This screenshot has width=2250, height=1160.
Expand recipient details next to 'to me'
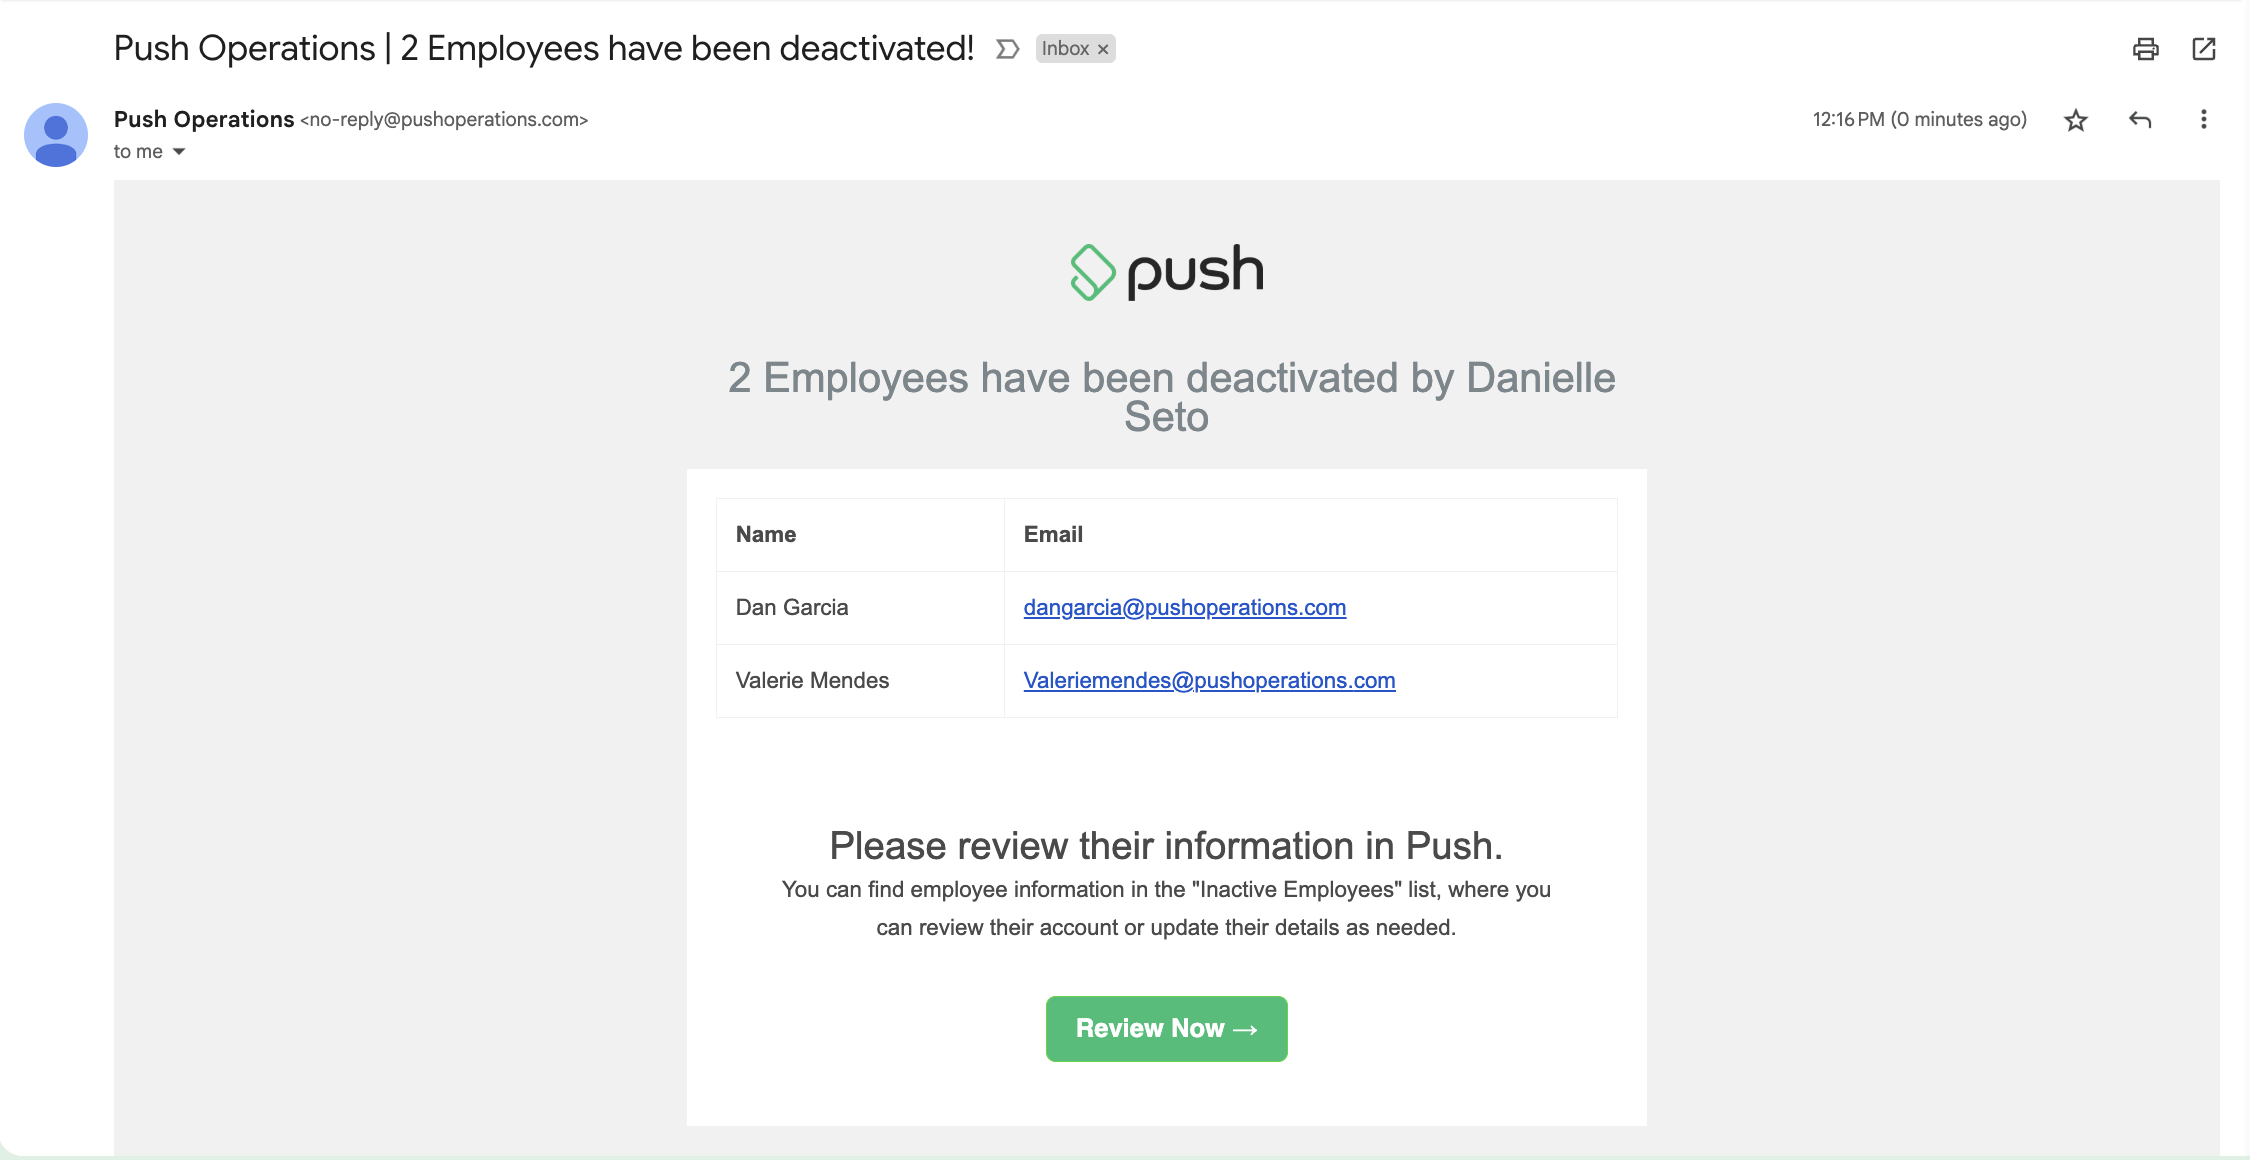click(x=179, y=152)
